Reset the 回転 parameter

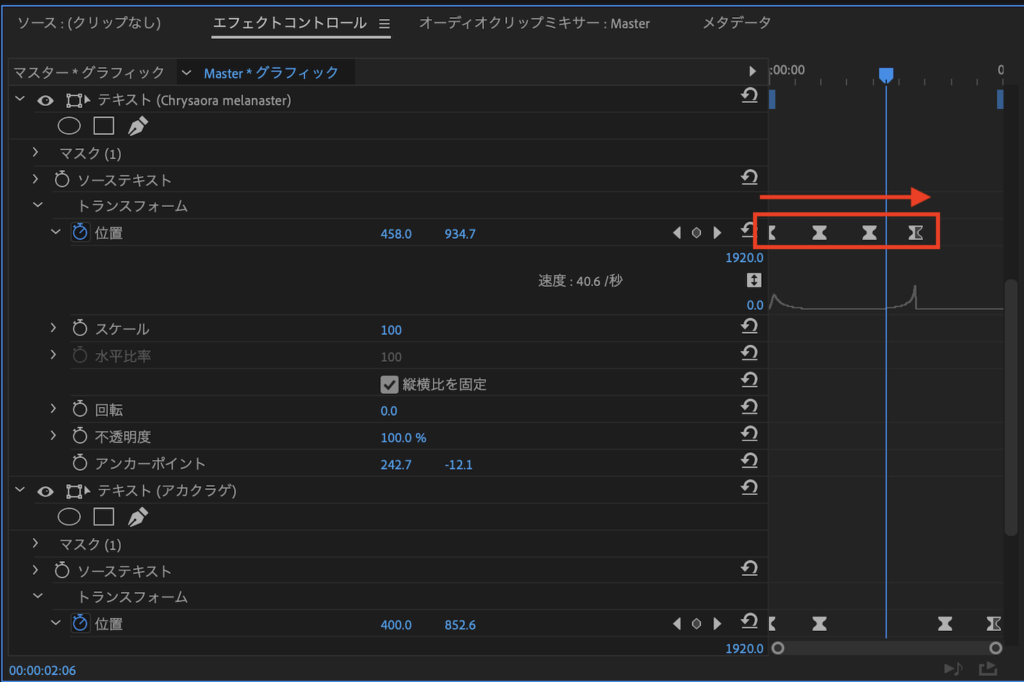tap(749, 407)
